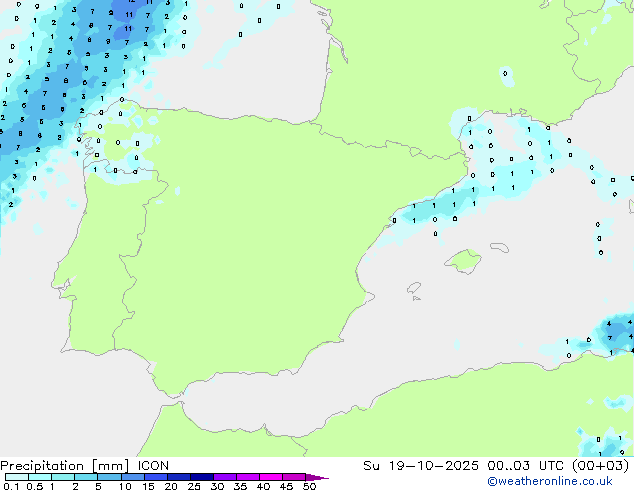Click the 5–10 mm legend swatch
The height and width of the screenshot is (490, 634).
tap(109, 477)
